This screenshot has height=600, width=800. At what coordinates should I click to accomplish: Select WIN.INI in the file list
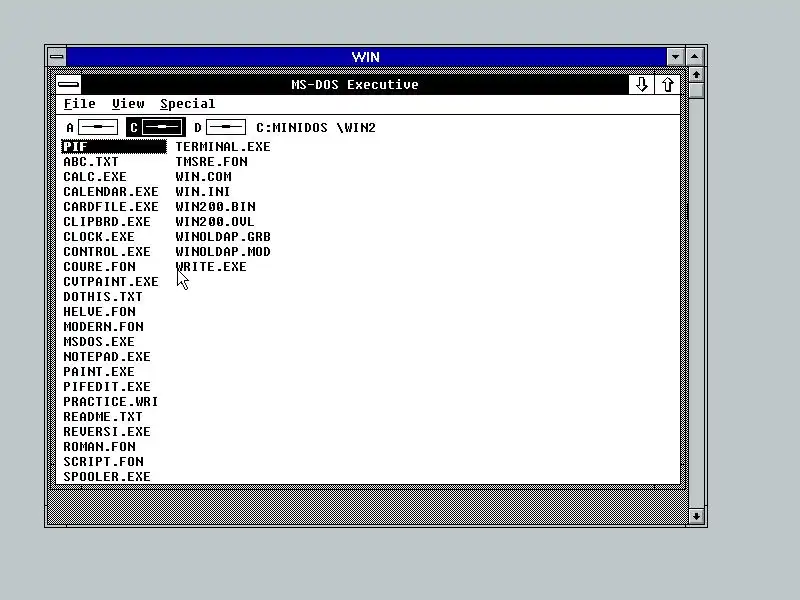tap(203, 192)
